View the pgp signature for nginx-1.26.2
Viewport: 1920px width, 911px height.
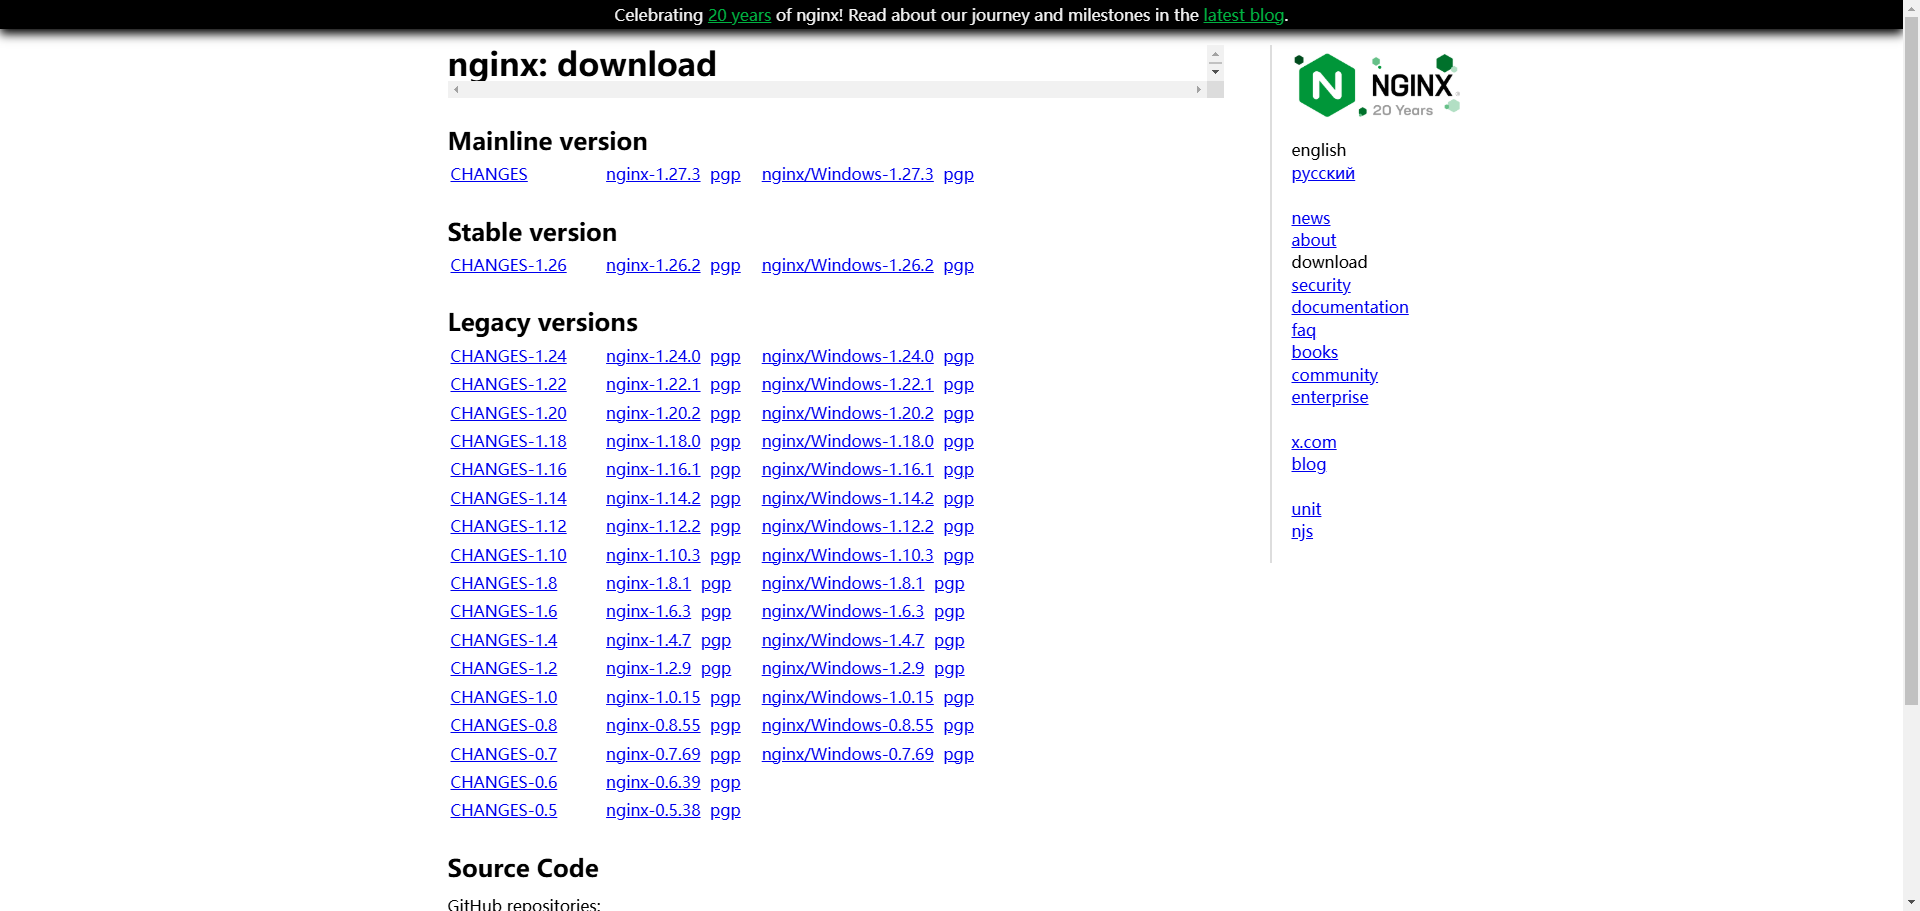(x=725, y=265)
